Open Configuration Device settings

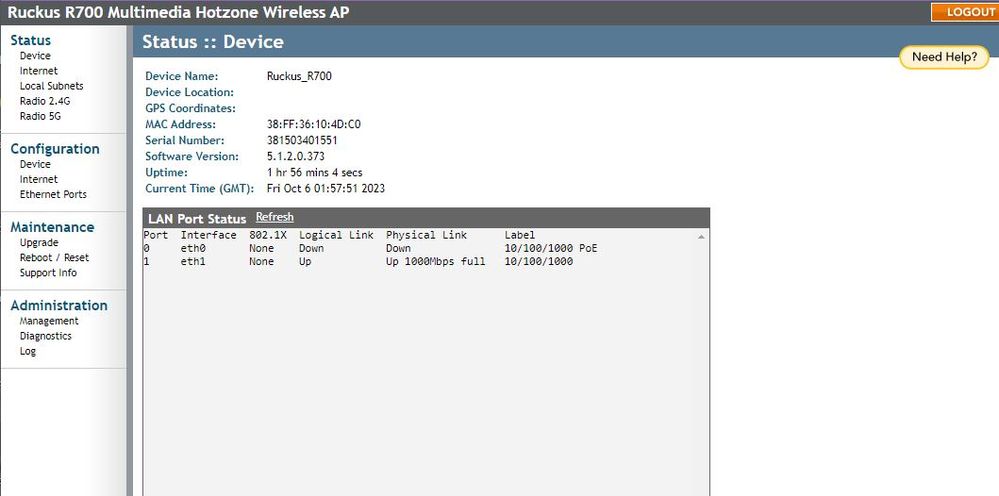click(x=35, y=164)
